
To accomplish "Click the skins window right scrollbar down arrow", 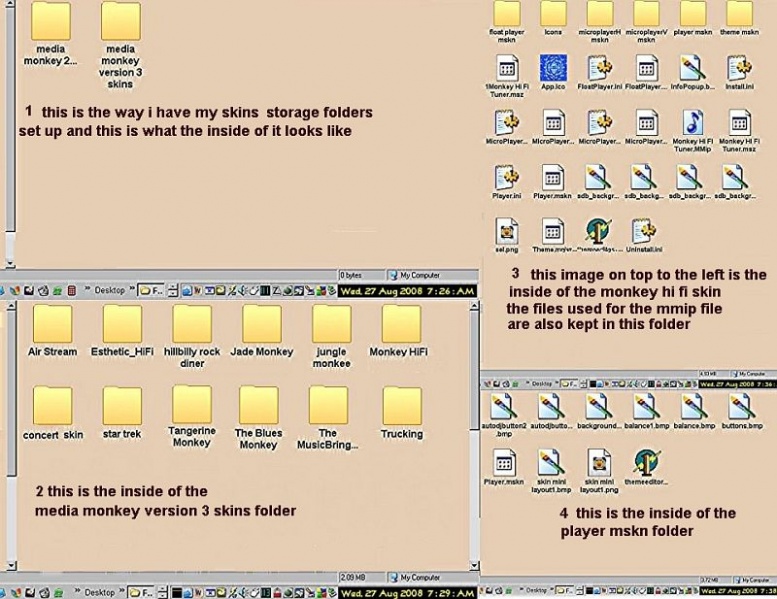I will pos(474,565).
